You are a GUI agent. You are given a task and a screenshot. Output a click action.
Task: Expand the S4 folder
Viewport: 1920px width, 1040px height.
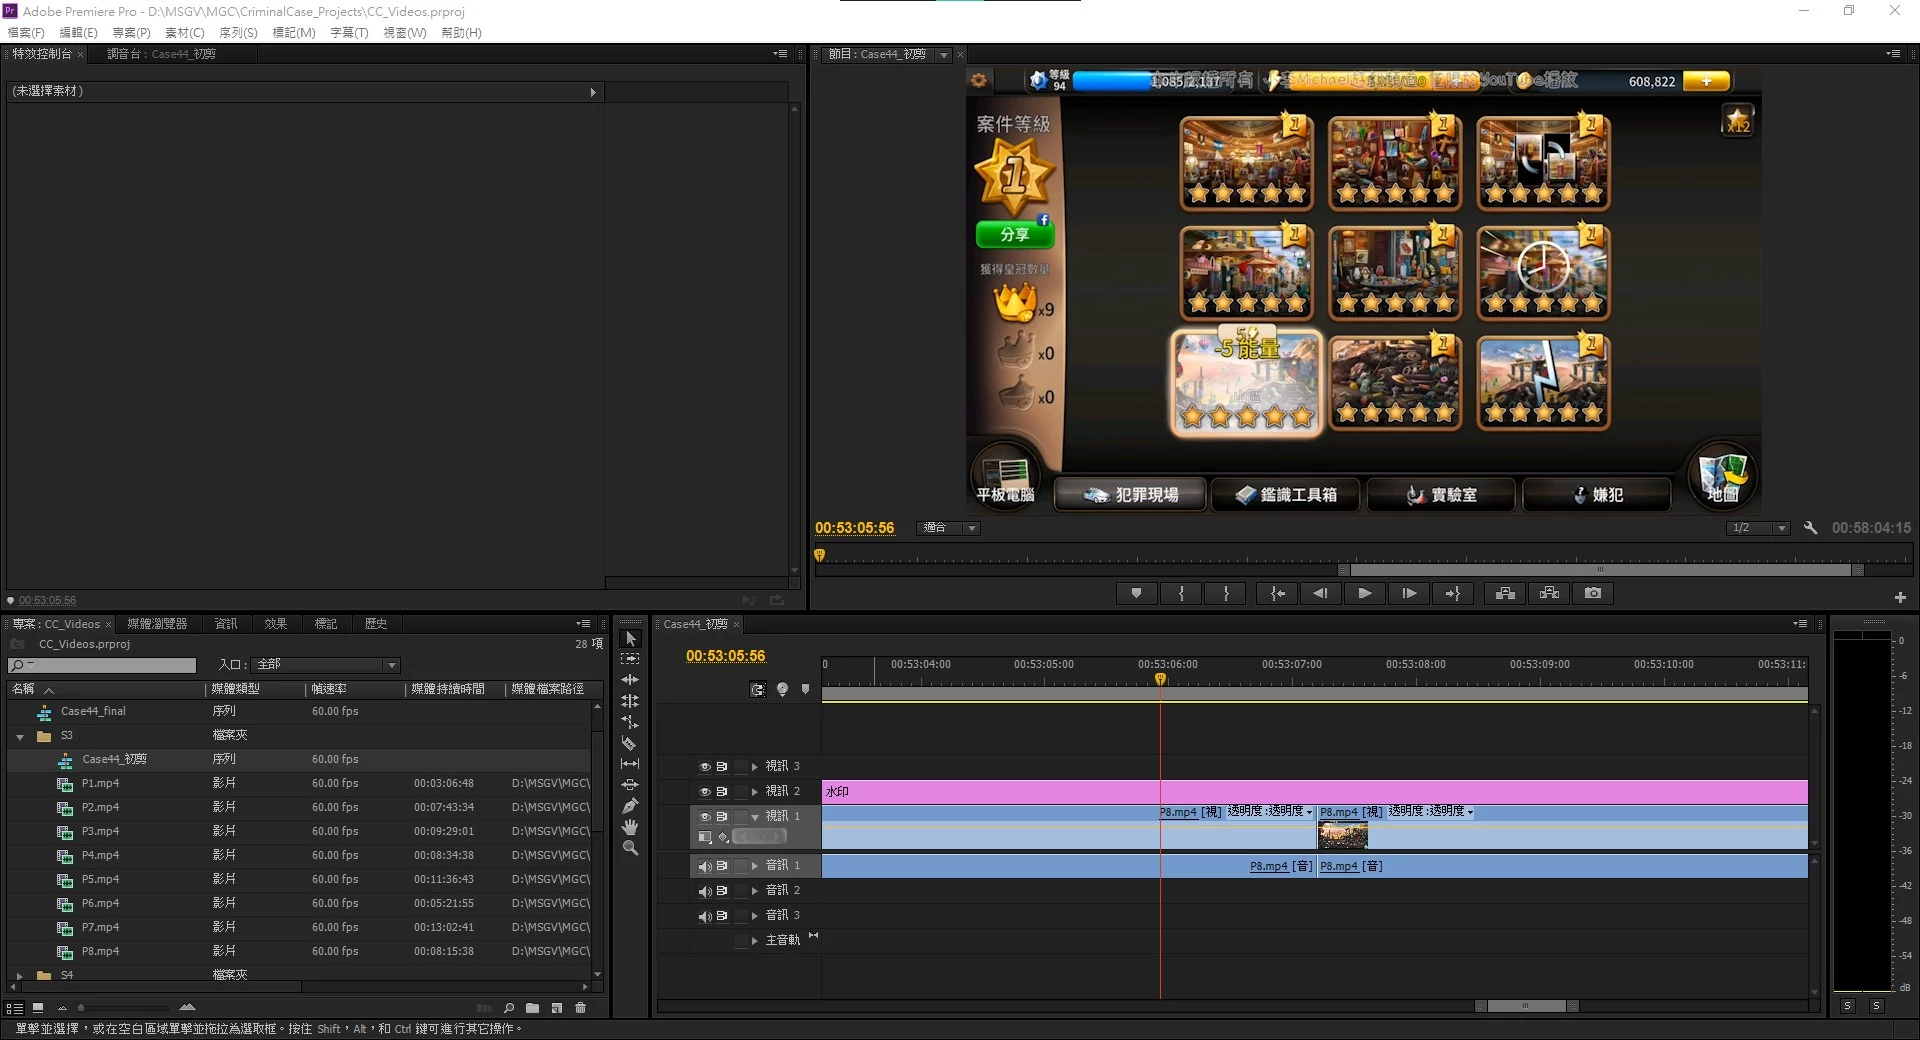[20, 975]
